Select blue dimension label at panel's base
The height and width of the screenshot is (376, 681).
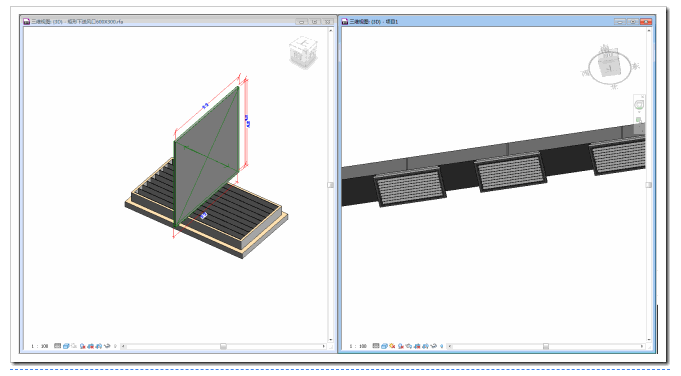point(204,215)
